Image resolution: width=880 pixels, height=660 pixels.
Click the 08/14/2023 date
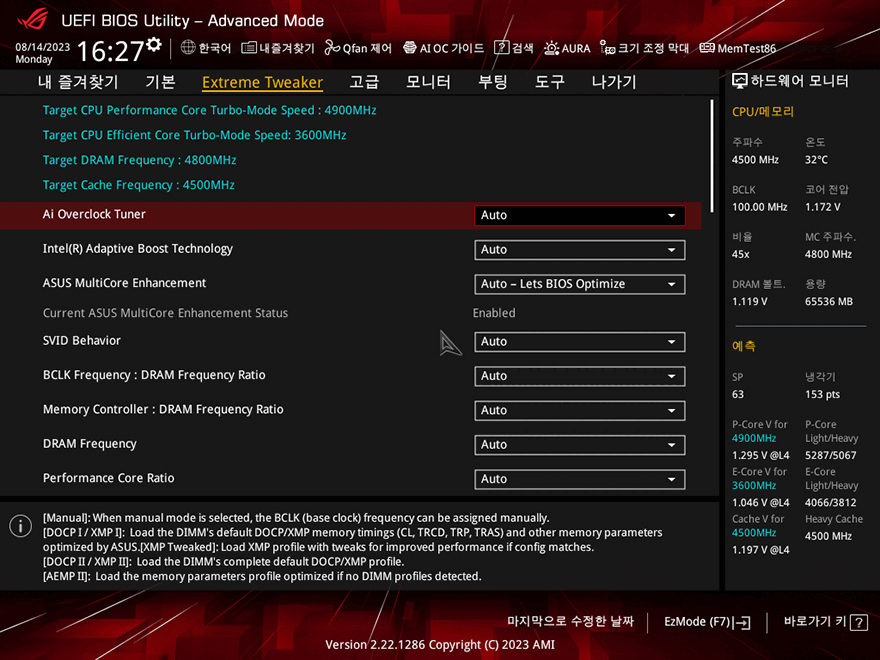click(x=43, y=47)
